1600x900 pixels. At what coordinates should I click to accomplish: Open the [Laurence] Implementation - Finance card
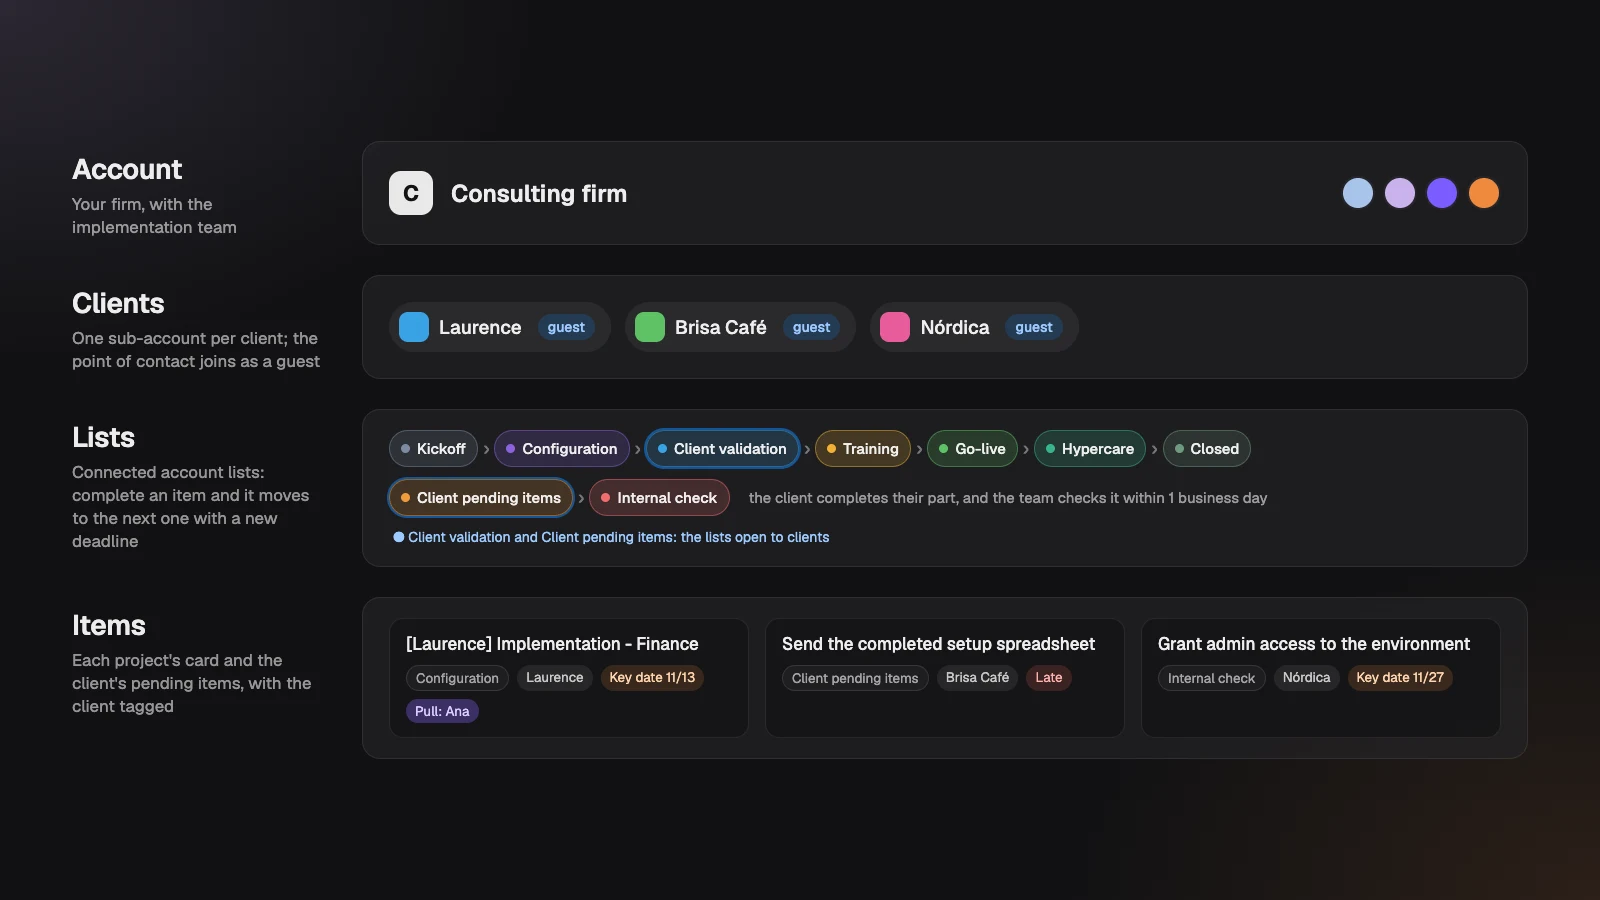[569, 678]
